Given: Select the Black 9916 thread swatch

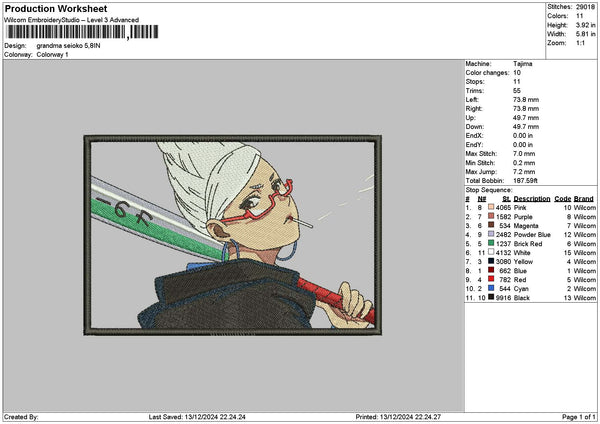Looking at the screenshot, I should (x=491, y=297).
